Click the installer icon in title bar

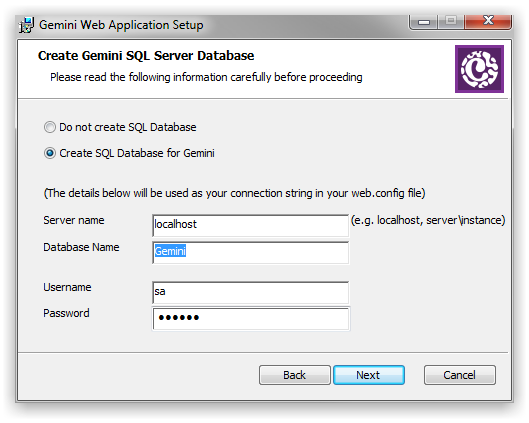pos(26,25)
